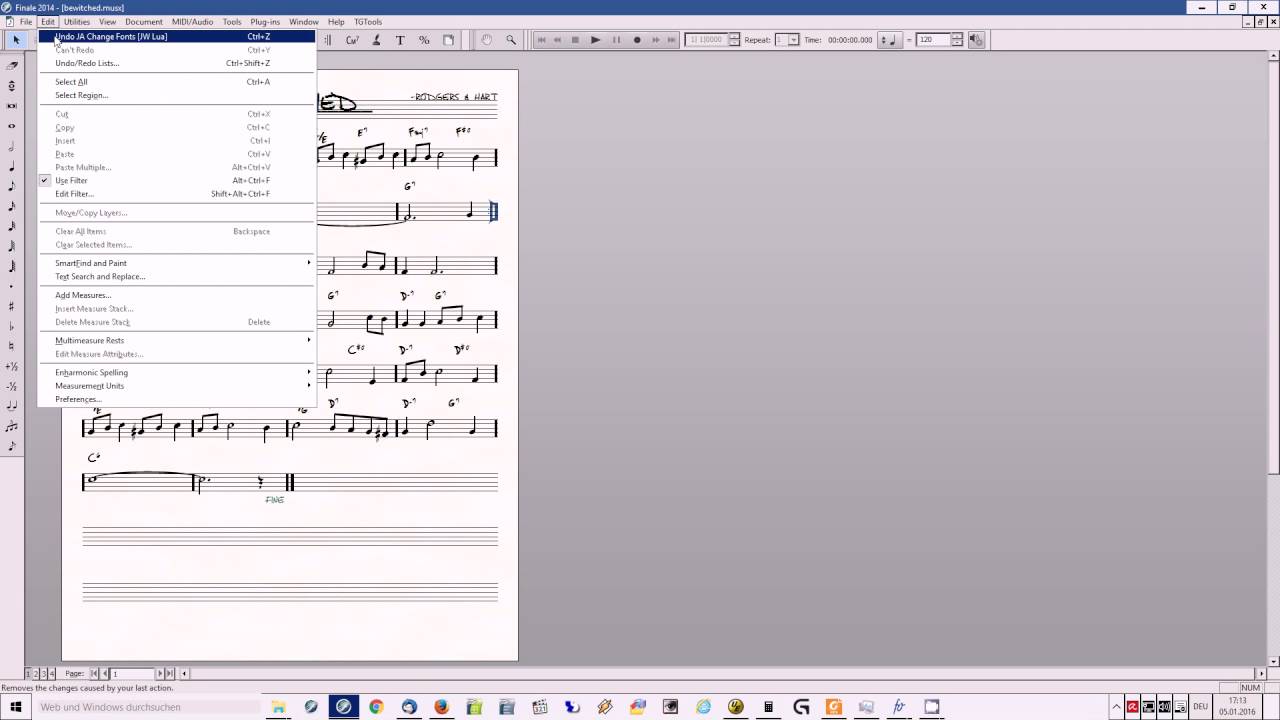Start recording with Record button

pos(637,40)
